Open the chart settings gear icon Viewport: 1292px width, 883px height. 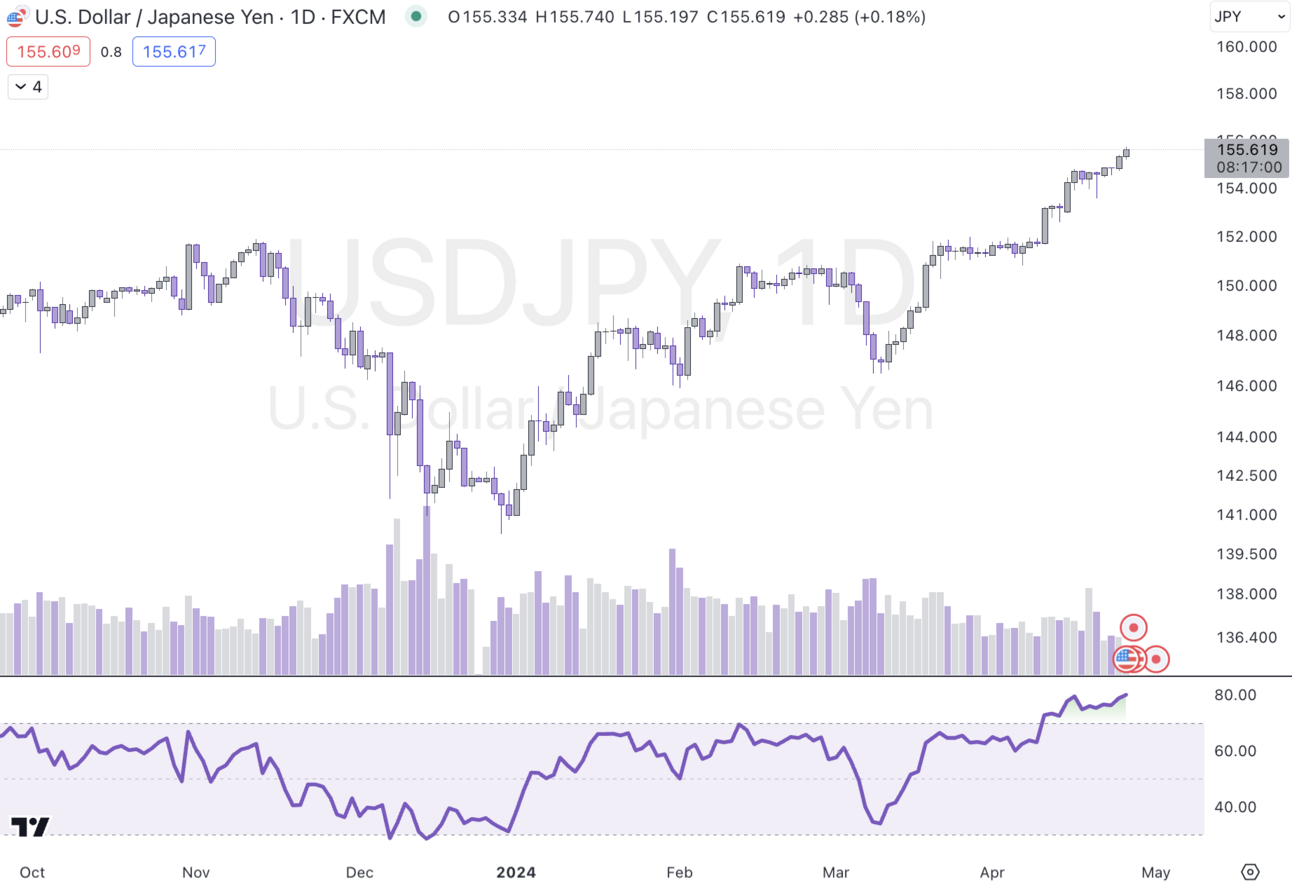coord(1250,872)
